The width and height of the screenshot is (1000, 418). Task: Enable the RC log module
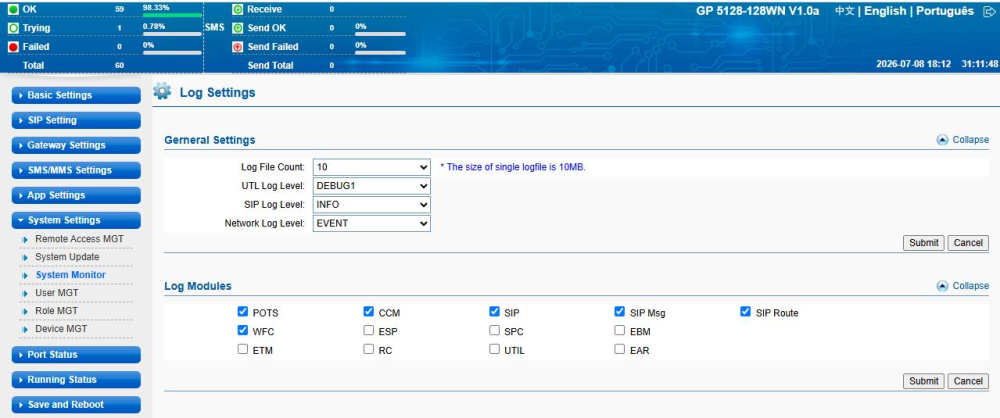pos(369,349)
